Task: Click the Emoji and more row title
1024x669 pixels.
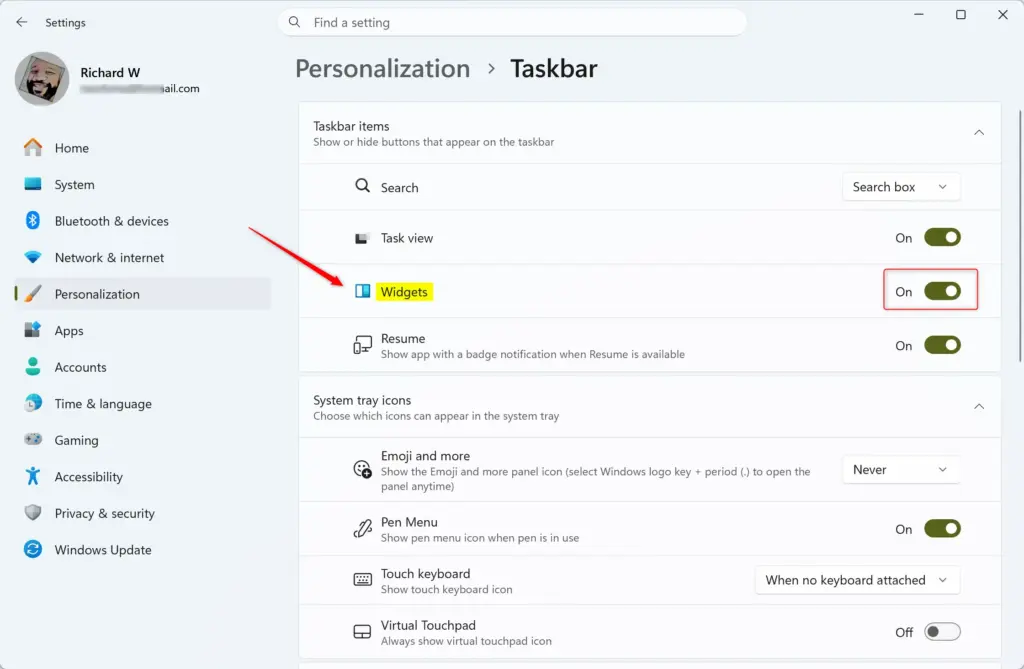Action: [x=425, y=456]
